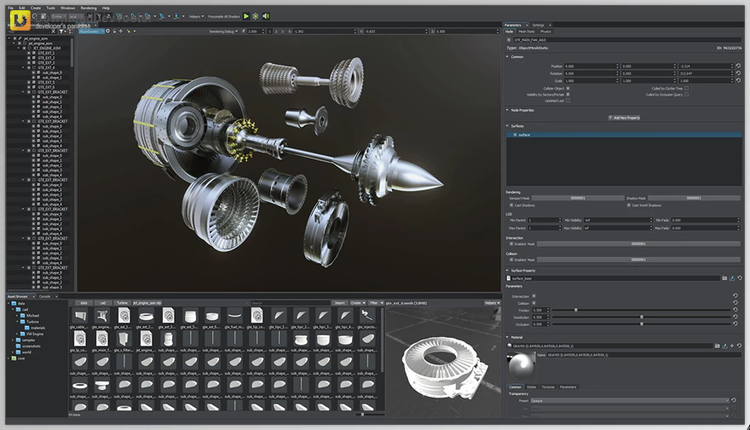Select the gte_injector asset thumbnail

367,316
